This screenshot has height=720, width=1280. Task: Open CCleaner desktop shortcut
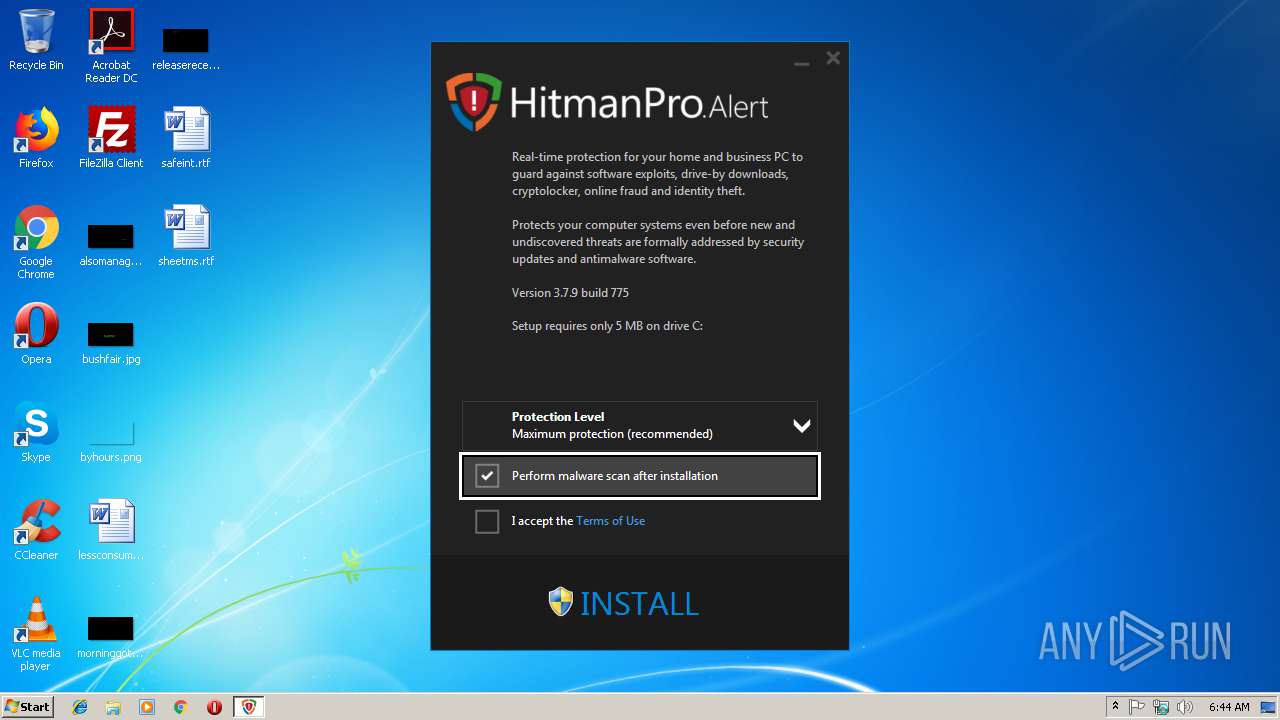pos(36,530)
